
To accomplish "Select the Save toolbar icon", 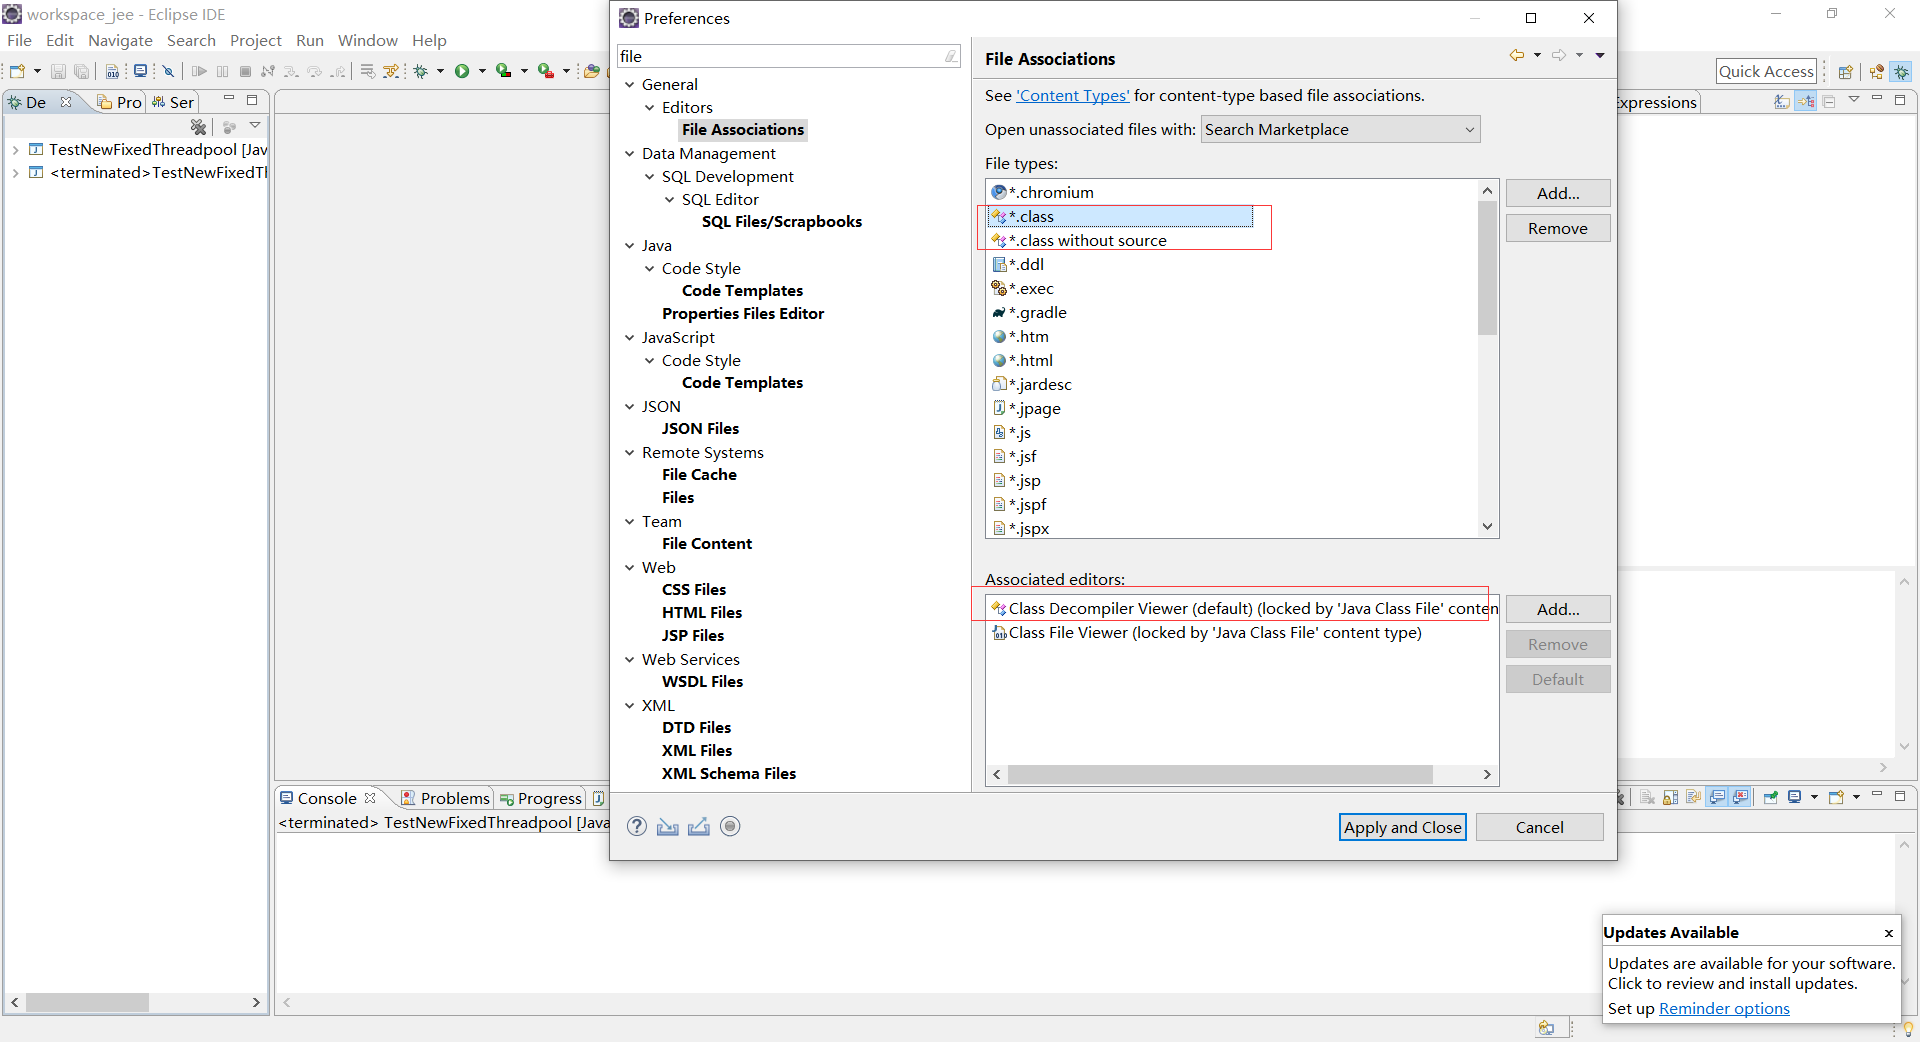I will tap(58, 71).
